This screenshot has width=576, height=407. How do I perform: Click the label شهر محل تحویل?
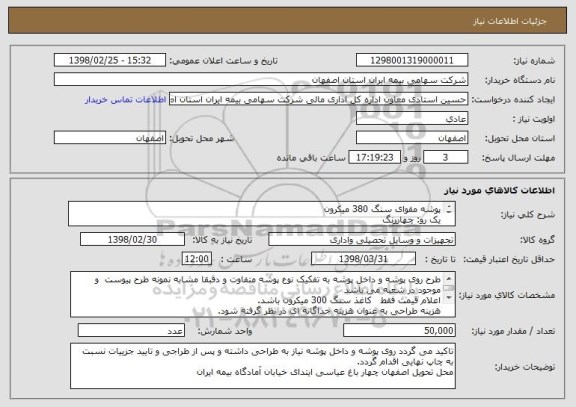(x=202, y=138)
